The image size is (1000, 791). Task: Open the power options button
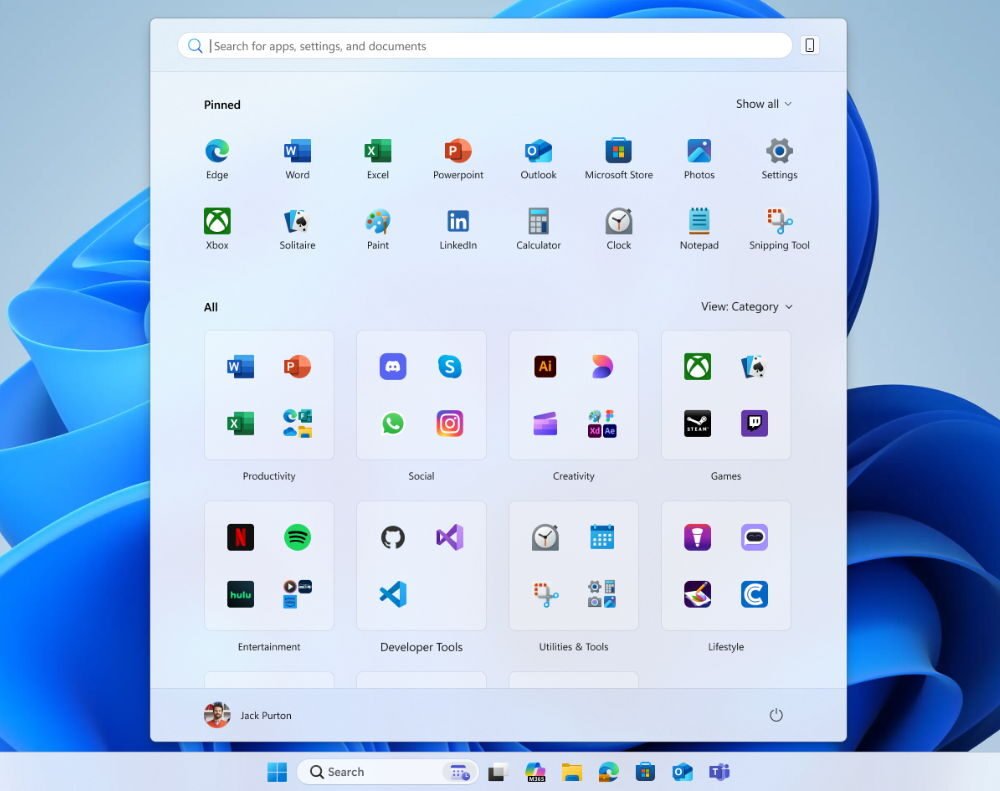point(776,715)
